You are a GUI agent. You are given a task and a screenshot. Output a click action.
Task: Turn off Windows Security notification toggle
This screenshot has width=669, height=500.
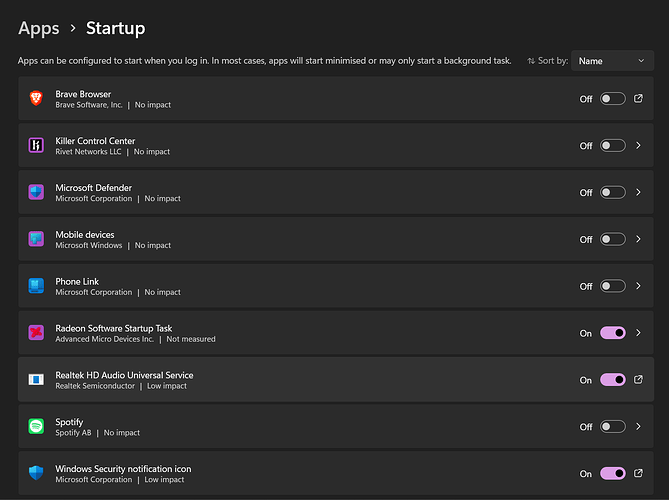(612, 474)
